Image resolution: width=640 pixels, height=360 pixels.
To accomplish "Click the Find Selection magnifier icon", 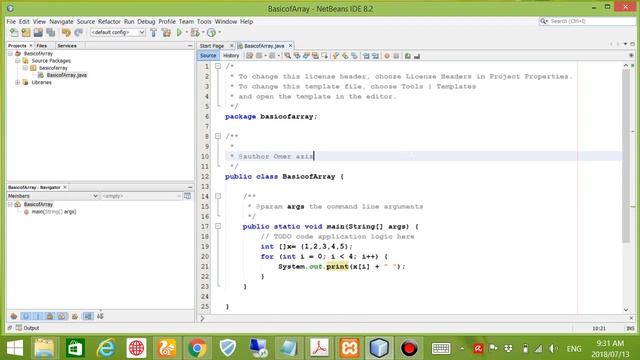I will click(288, 56).
